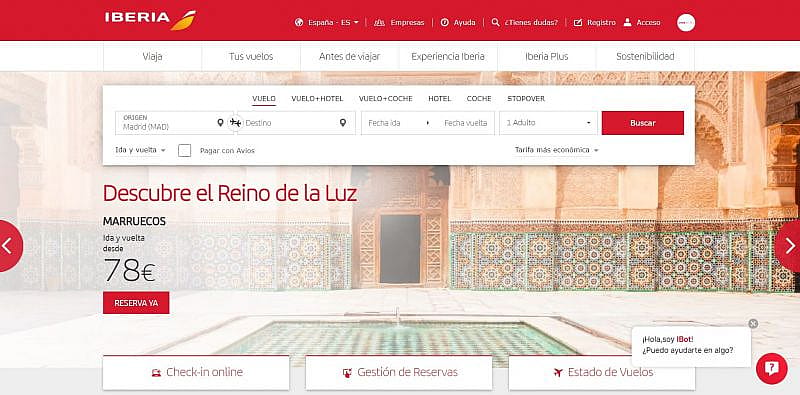Open the Experiencia Iberia menu
The image size is (800, 395).
point(448,57)
